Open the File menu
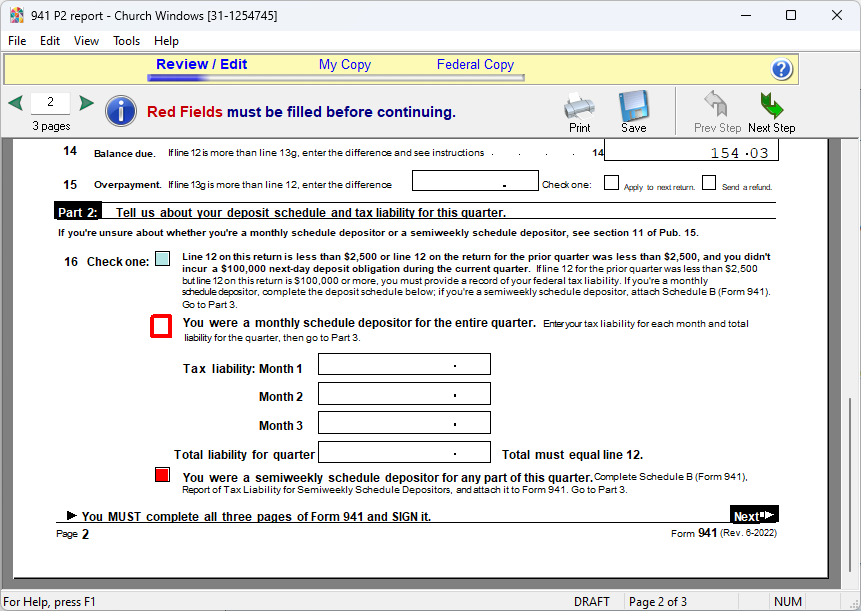 click(x=17, y=41)
